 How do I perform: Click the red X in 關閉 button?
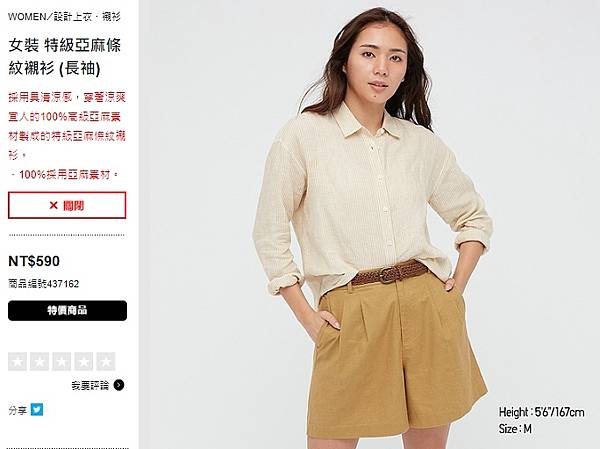point(54,206)
